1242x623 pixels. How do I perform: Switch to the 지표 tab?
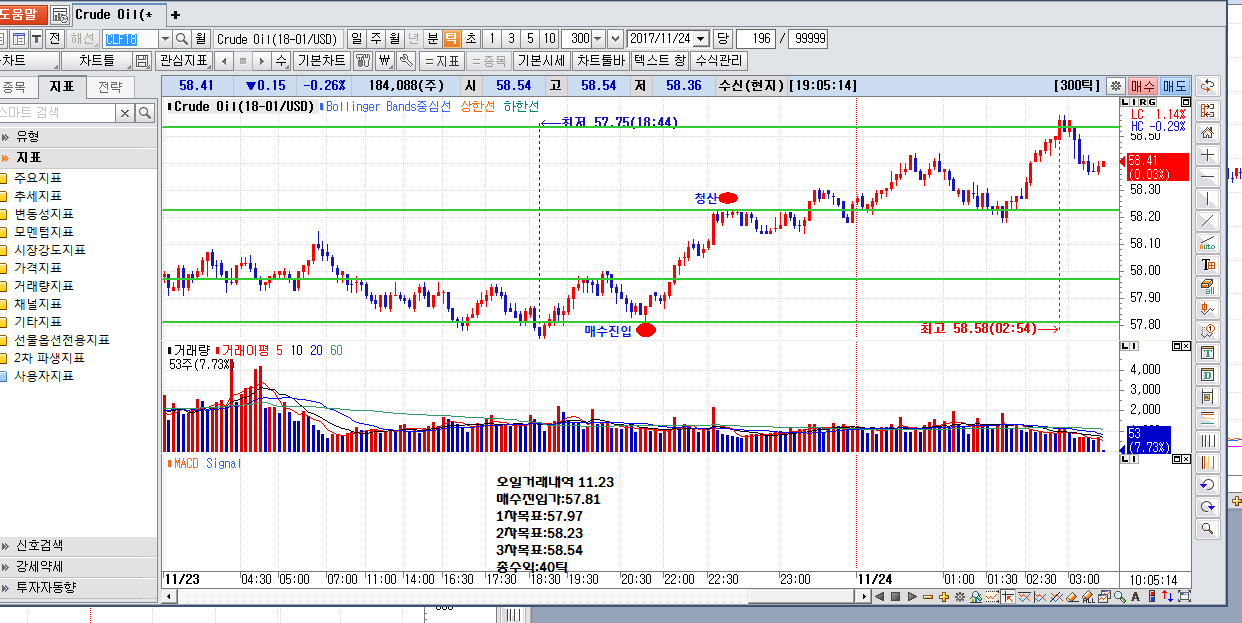[x=62, y=87]
